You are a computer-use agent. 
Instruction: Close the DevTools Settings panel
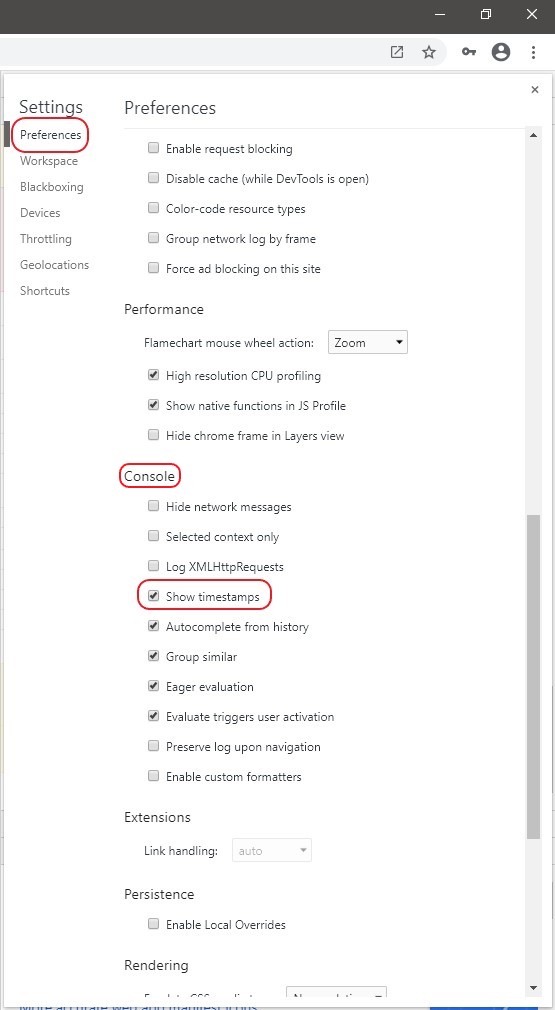pyautogui.click(x=534, y=90)
